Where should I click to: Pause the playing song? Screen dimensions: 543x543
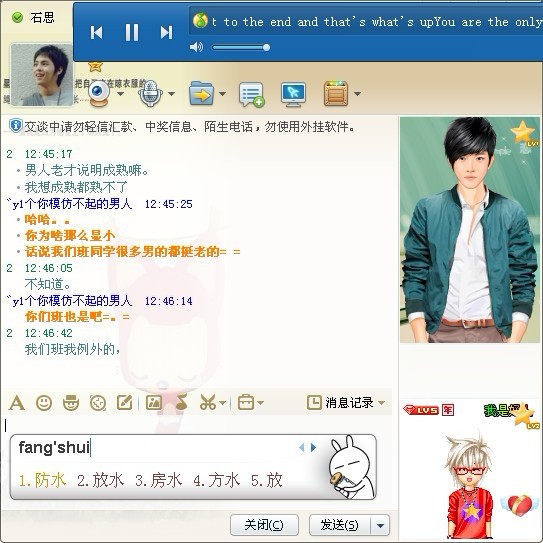point(132,33)
